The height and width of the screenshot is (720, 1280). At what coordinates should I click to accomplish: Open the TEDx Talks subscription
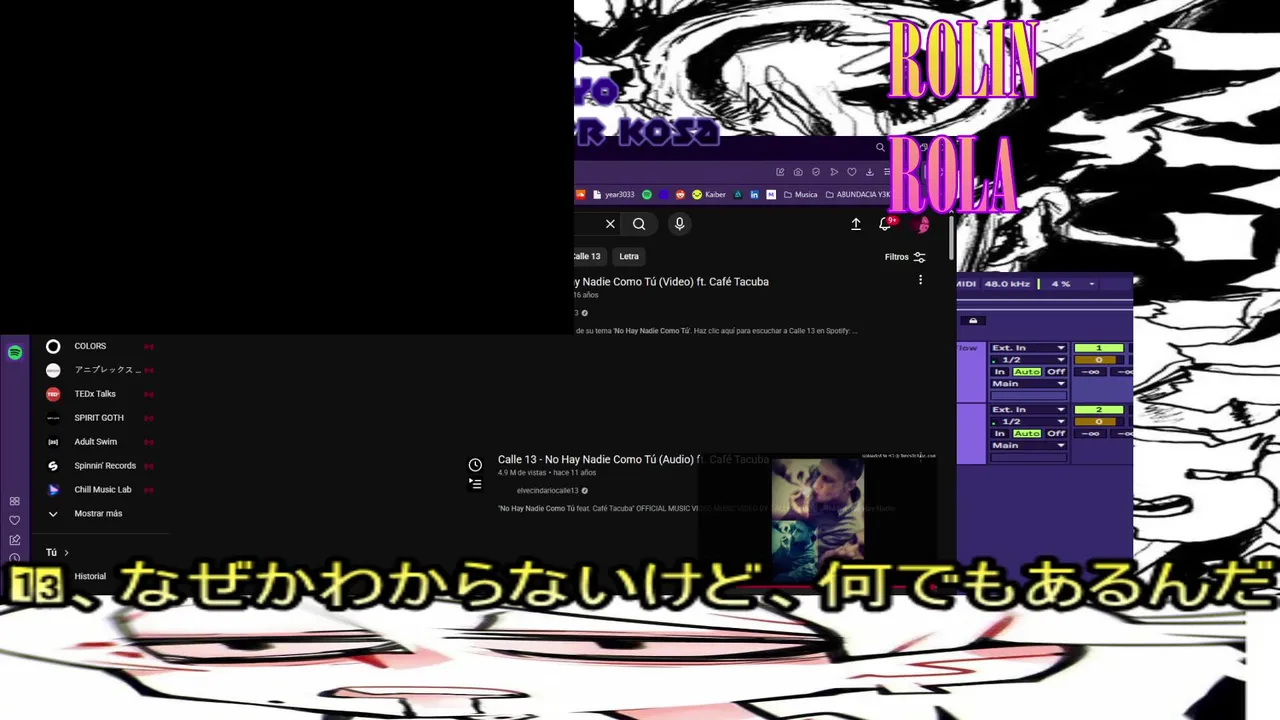[95, 394]
